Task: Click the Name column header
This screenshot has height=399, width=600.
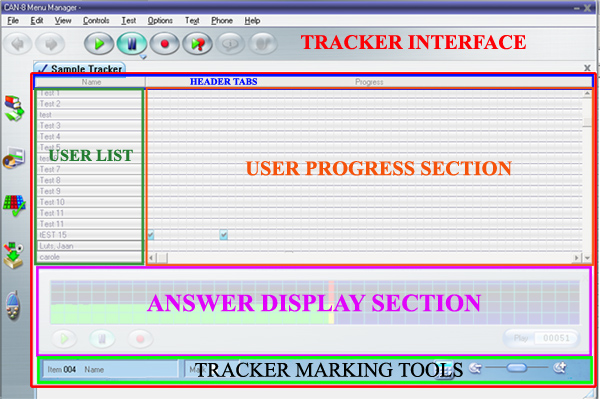Action: pyautogui.click(x=91, y=82)
